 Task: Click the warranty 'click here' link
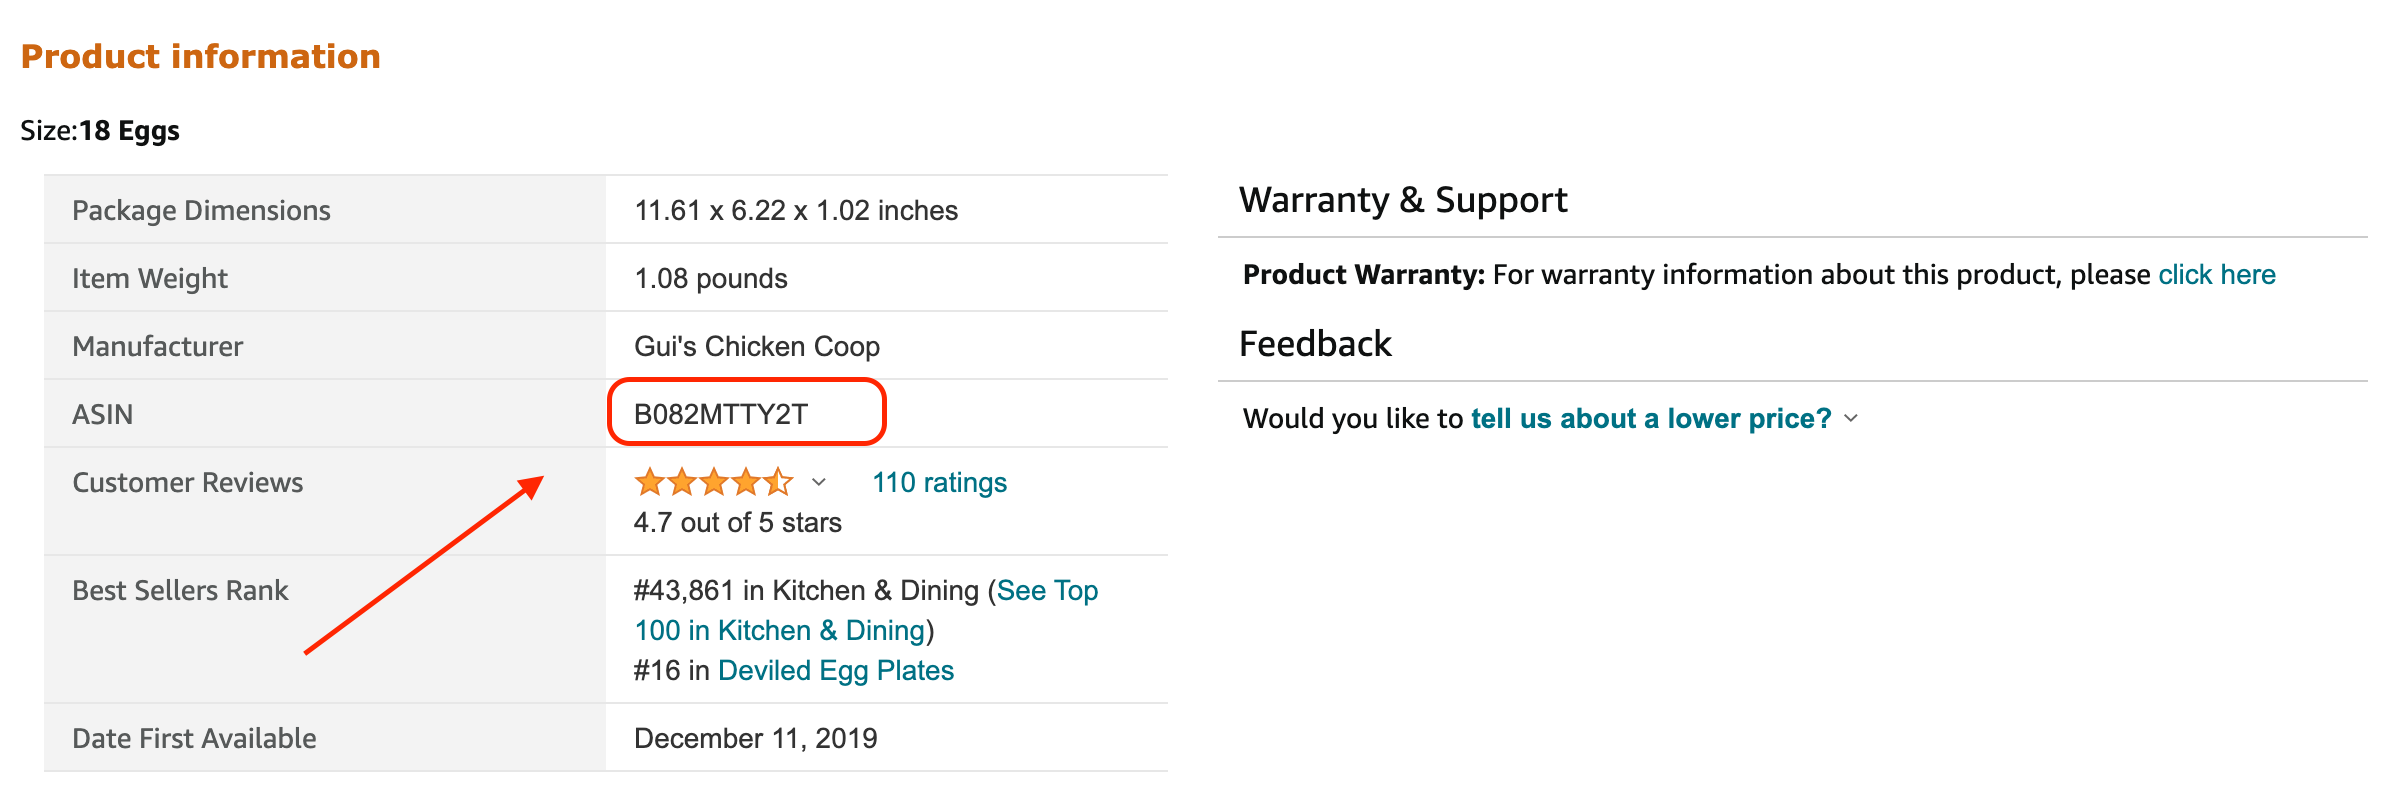click(x=2217, y=274)
